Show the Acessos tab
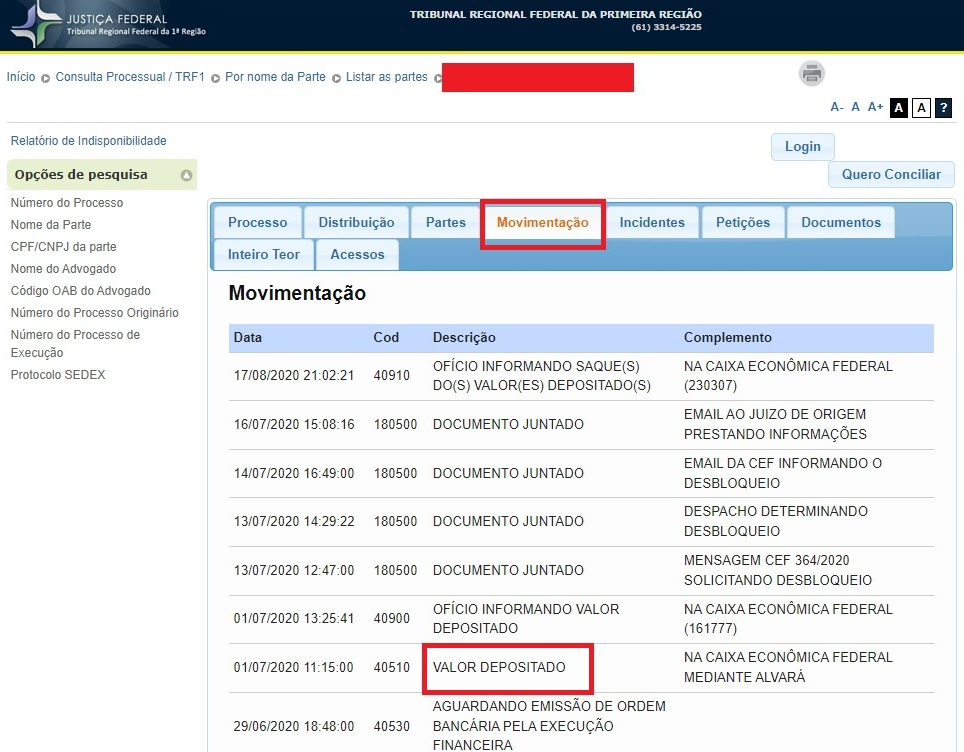The height and width of the screenshot is (752, 964). [x=357, y=254]
